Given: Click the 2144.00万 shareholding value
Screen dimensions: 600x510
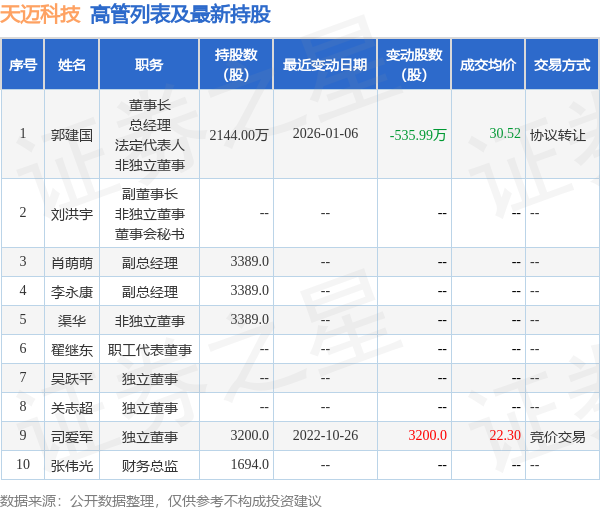Looking at the screenshot, I should pyautogui.click(x=239, y=135).
